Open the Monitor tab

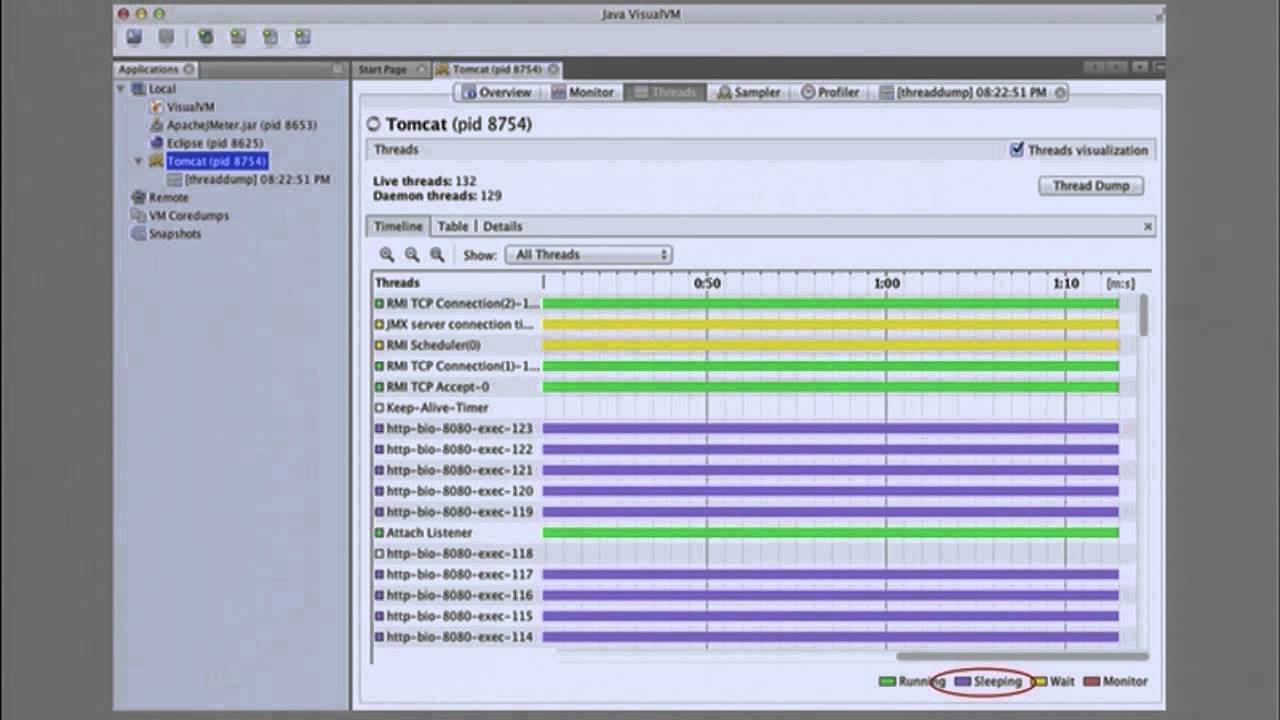(x=582, y=92)
